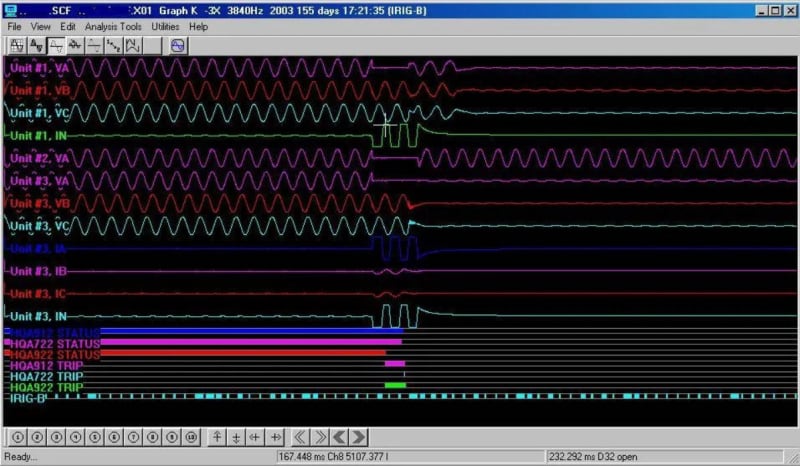Click the magenta HQA912 TRIP marker bar

tap(394, 364)
